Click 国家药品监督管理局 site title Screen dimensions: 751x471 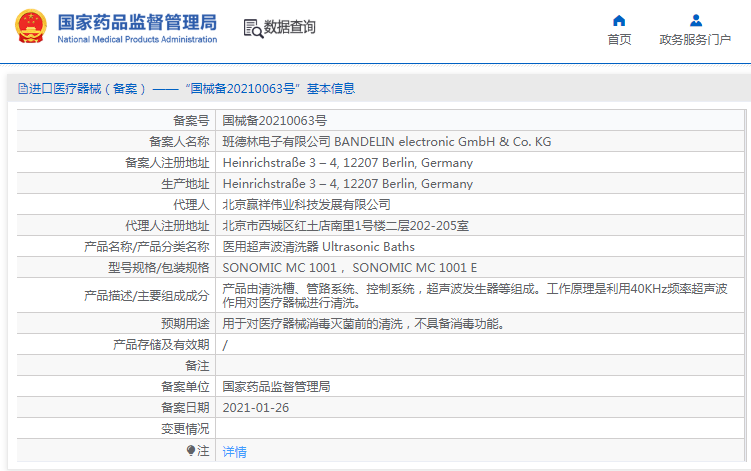(x=137, y=22)
